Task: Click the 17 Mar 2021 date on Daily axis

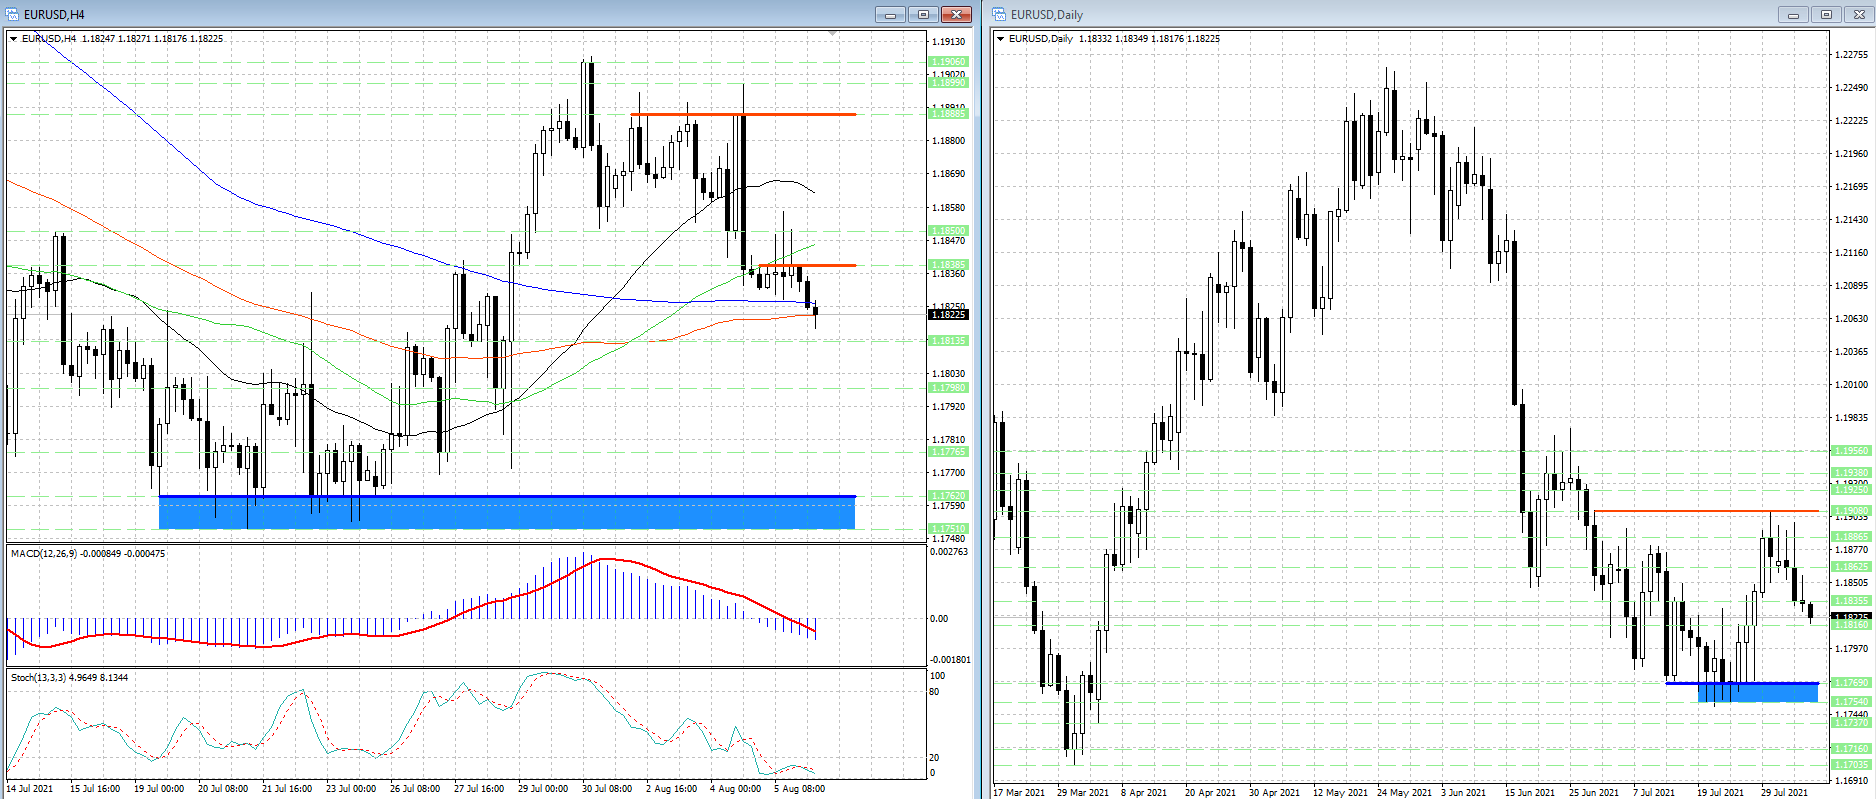Action: tap(1019, 793)
